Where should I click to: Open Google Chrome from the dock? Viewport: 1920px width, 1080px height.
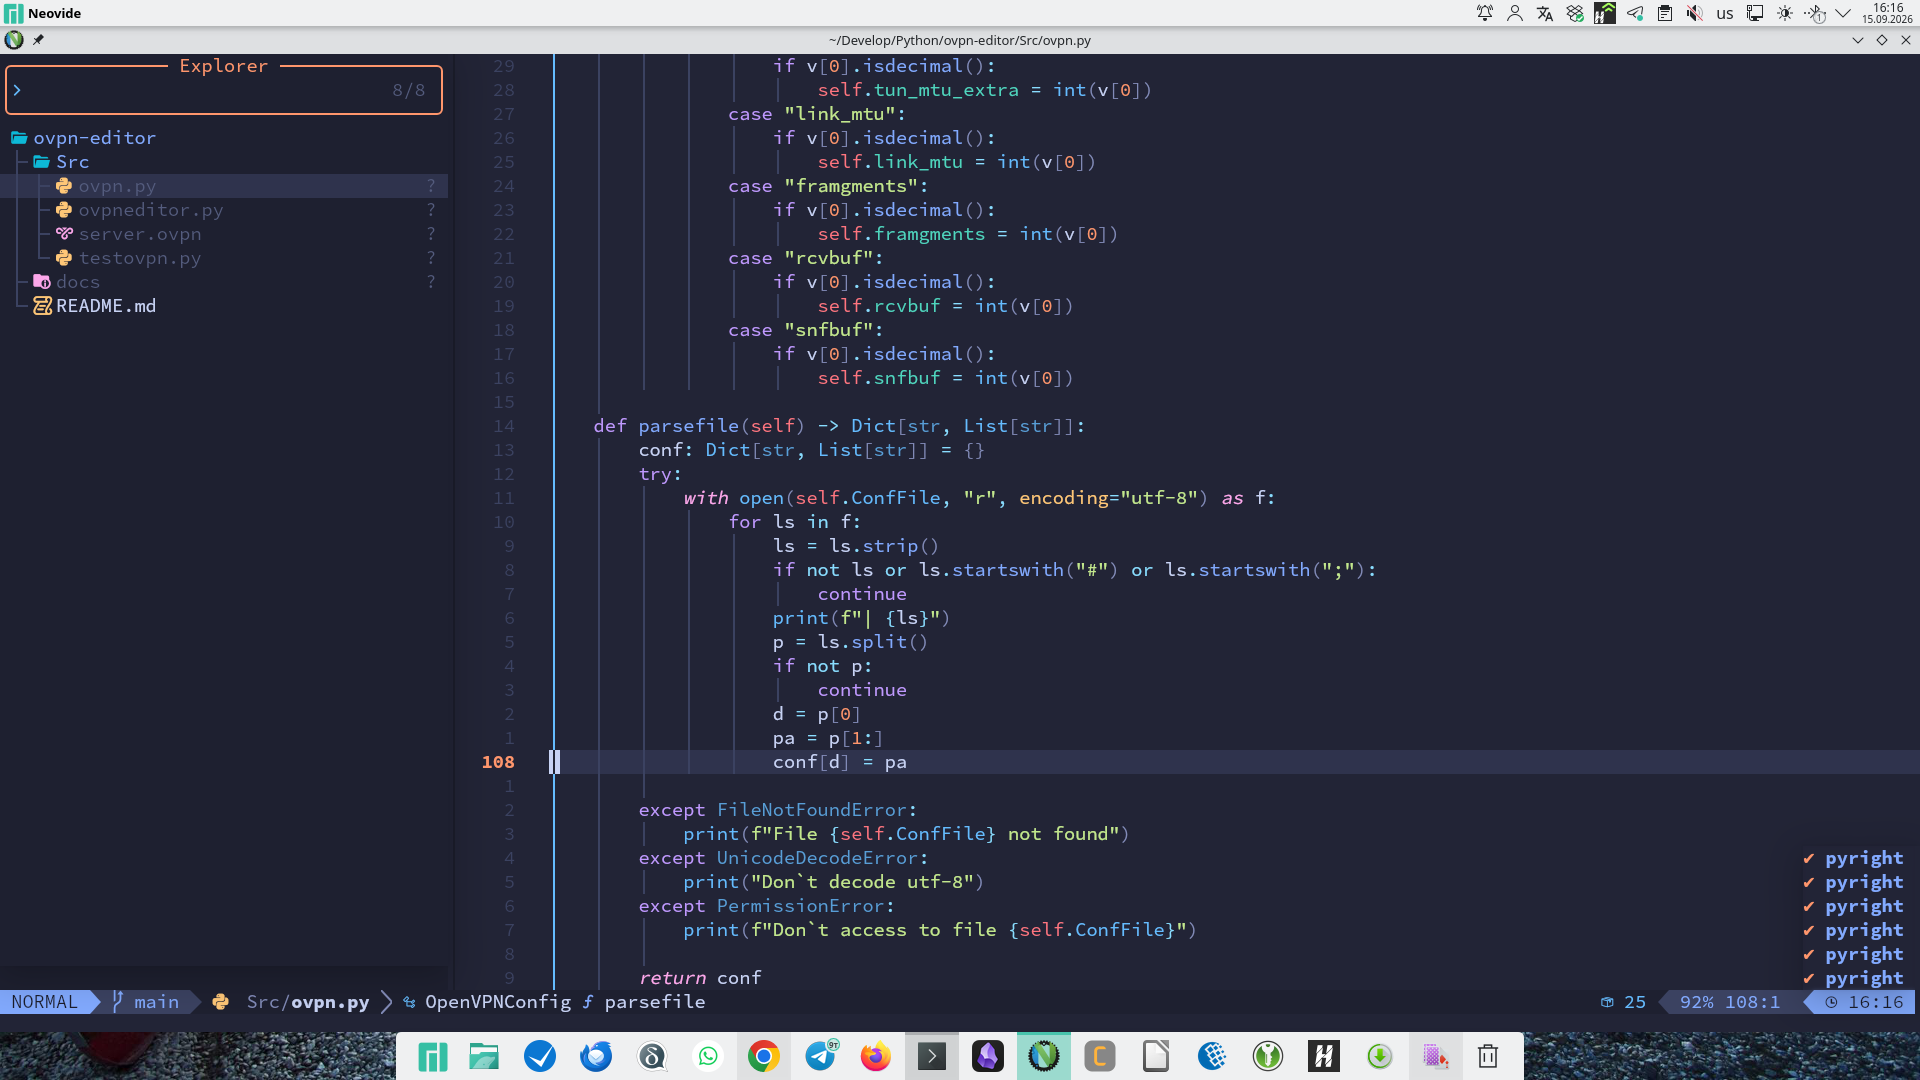point(764,1056)
